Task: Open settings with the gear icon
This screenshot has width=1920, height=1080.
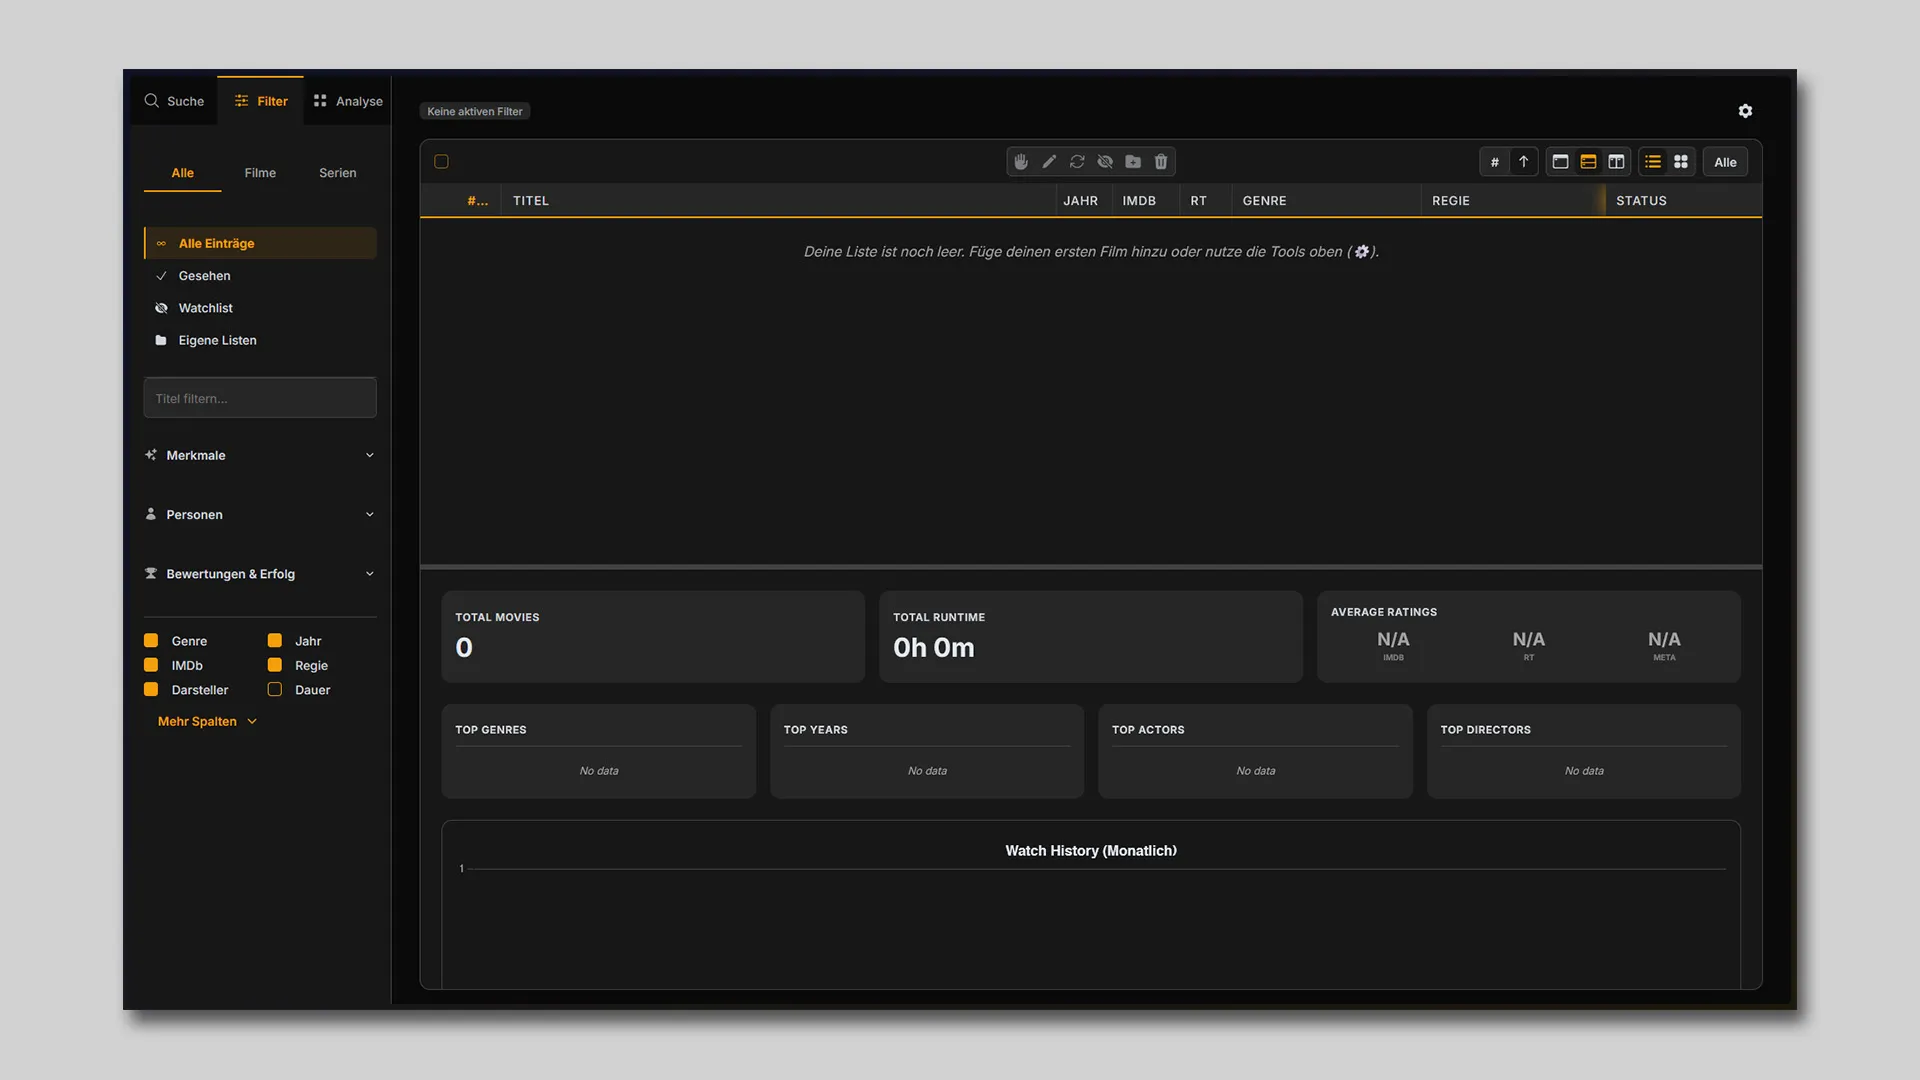Action: click(x=1745, y=111)
